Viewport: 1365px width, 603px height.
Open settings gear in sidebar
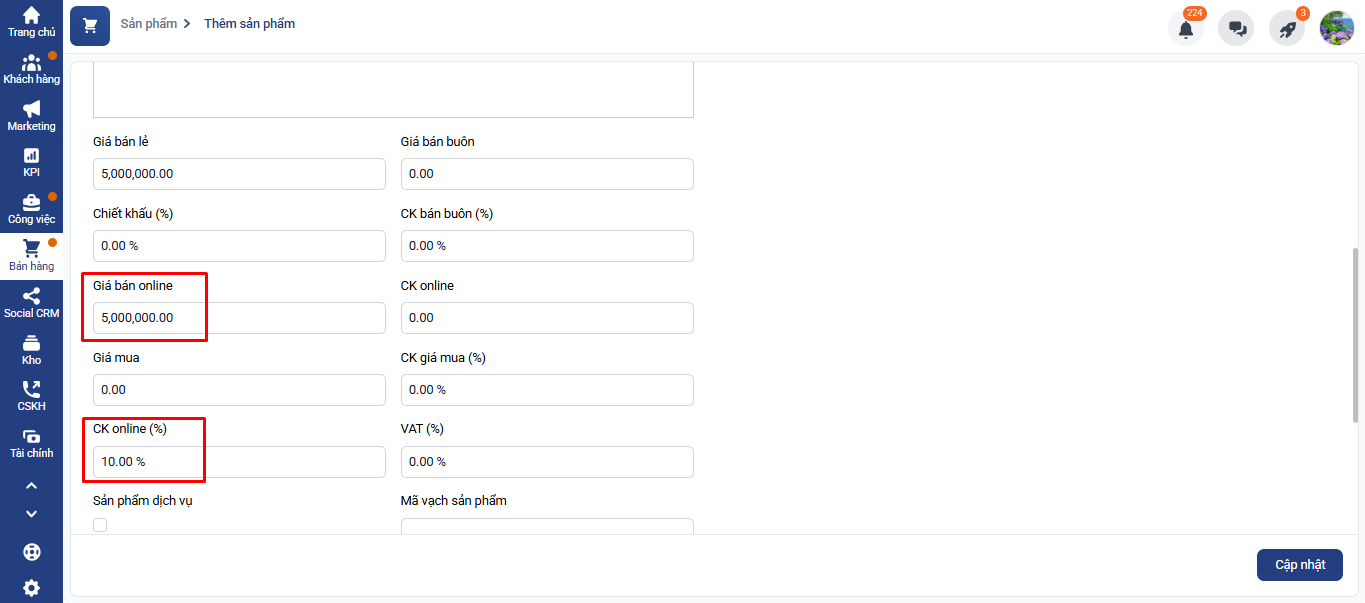click(x=31, y=587)
